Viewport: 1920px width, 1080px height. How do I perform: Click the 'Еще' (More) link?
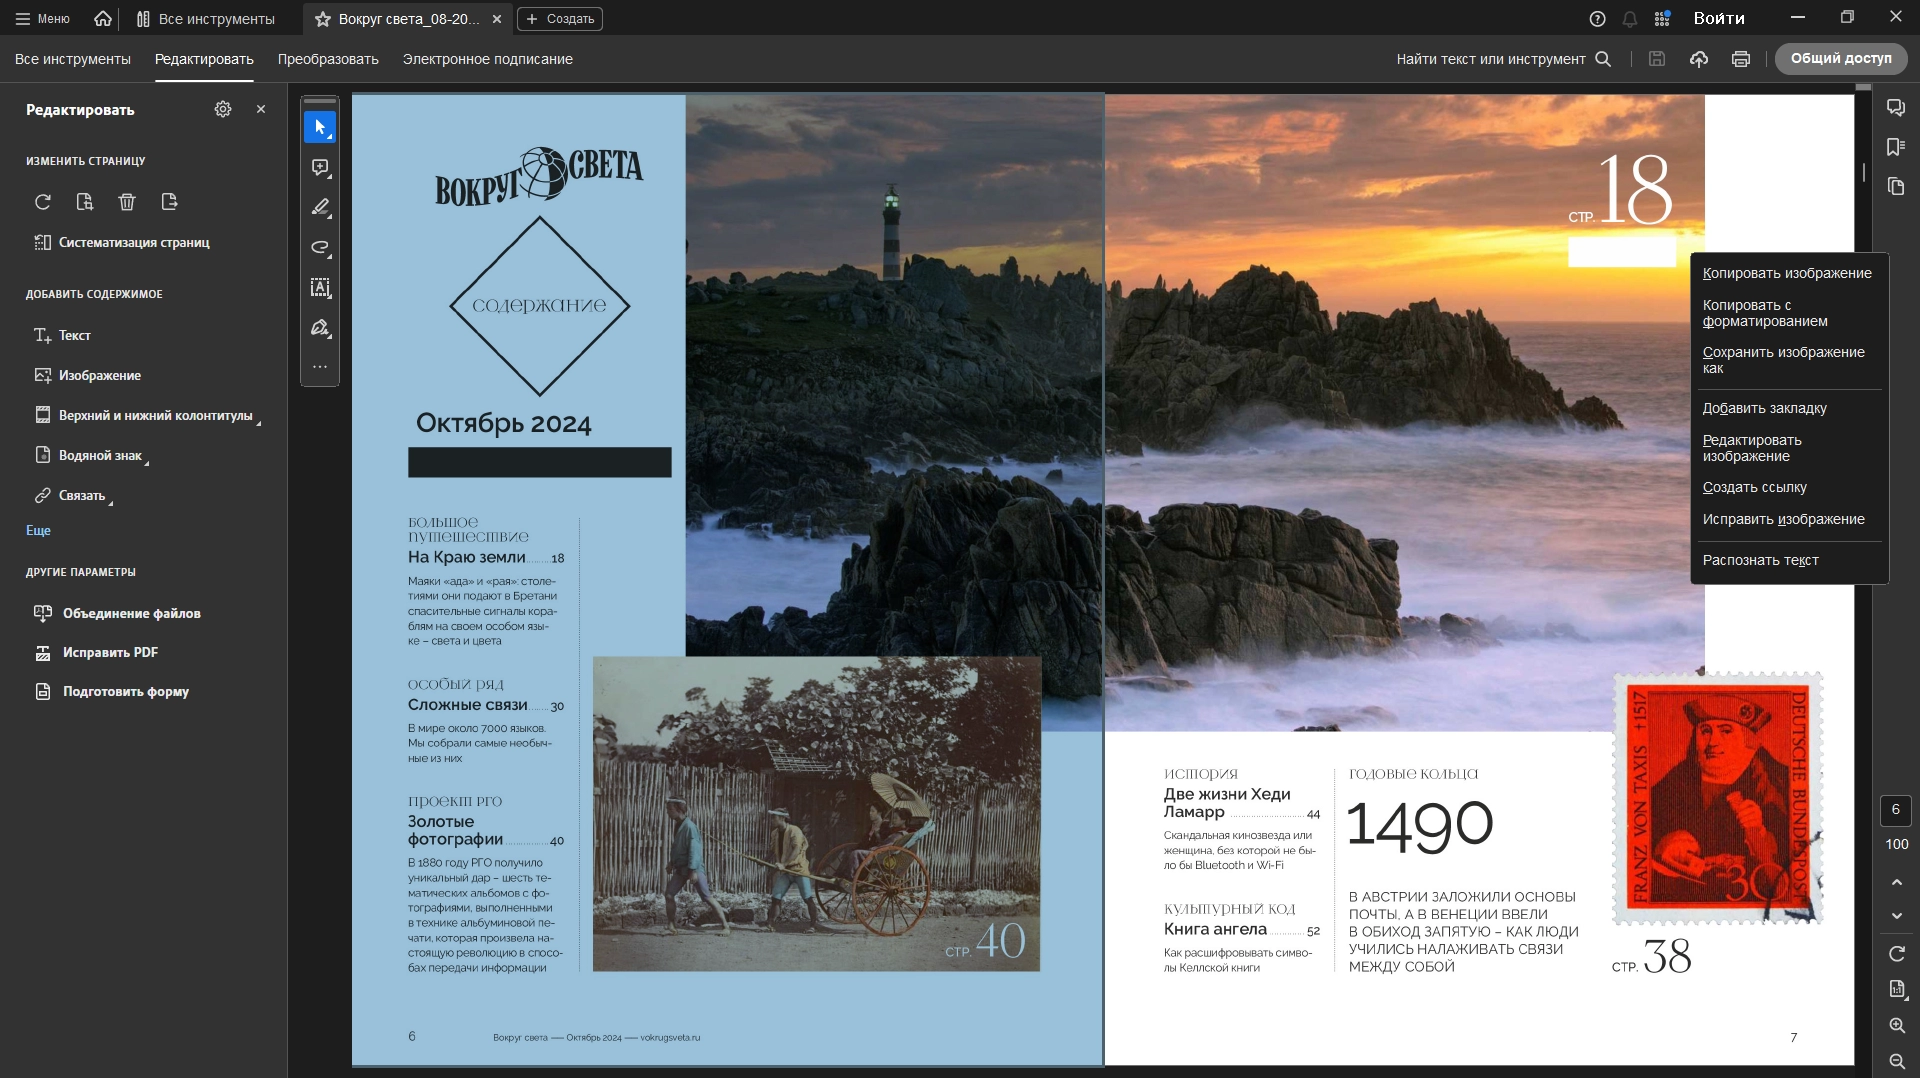tap(38, 531)
